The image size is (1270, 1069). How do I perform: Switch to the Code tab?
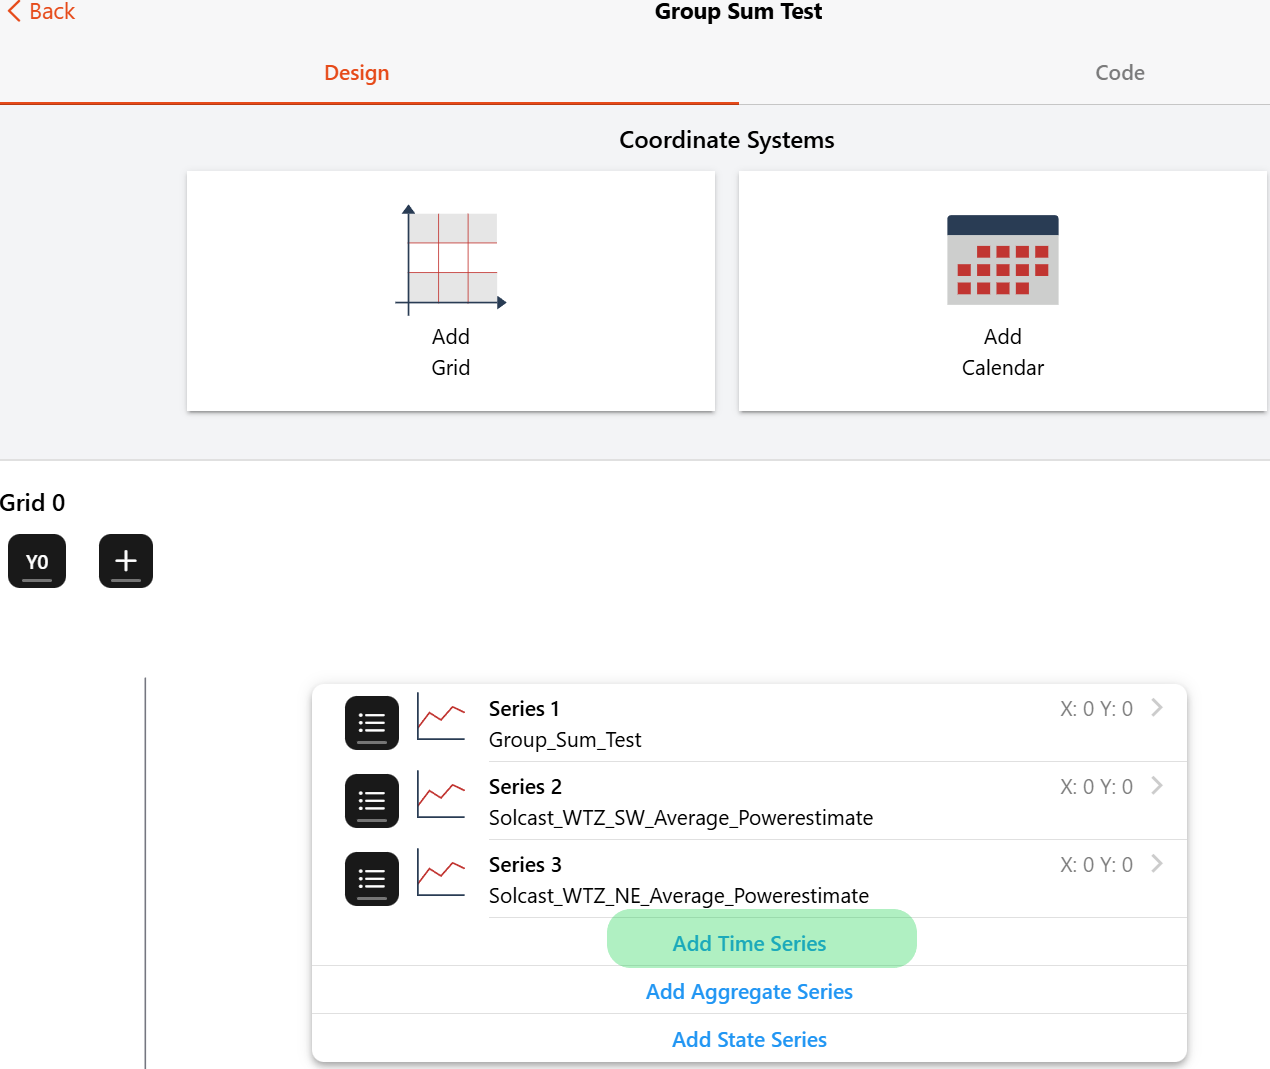click(x=1119, y=73)
